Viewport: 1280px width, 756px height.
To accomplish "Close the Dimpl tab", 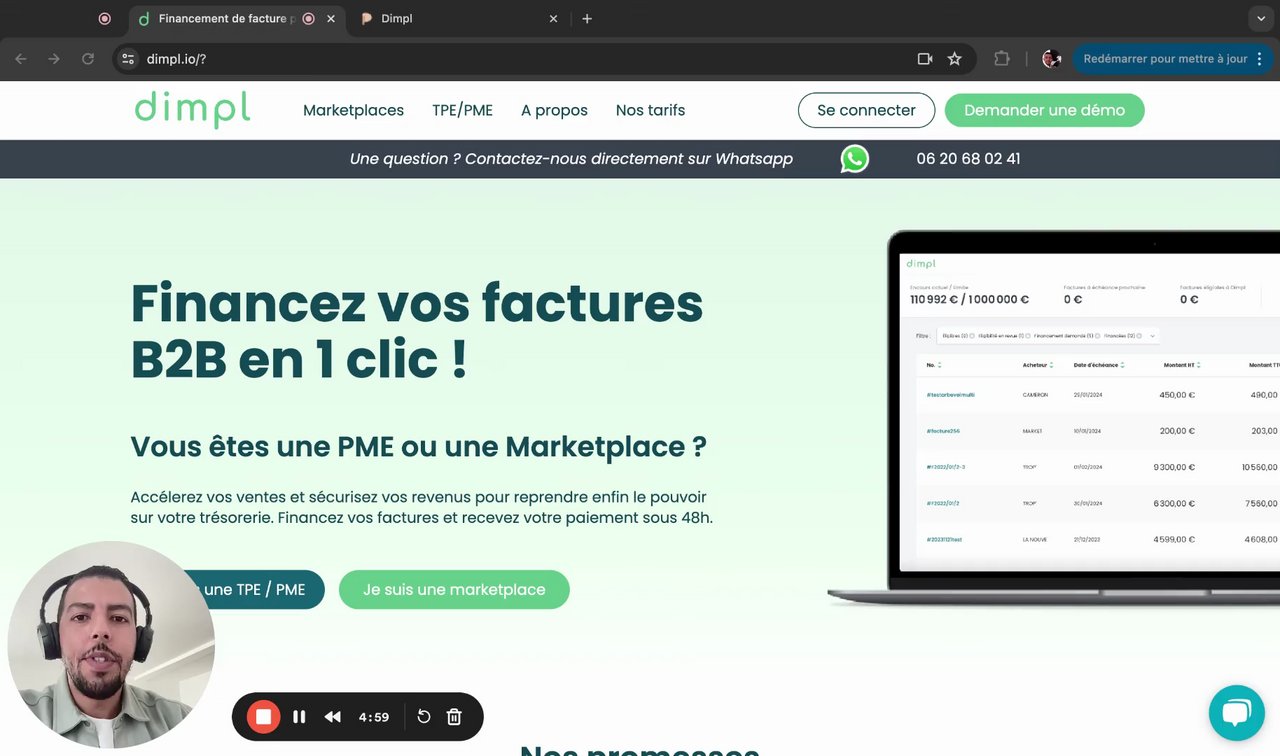I will point(554,19).
